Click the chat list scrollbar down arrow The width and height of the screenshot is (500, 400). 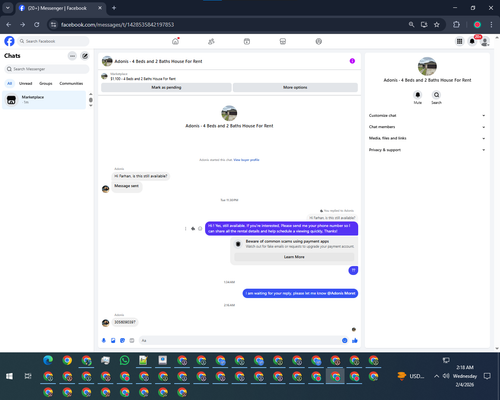91,106
